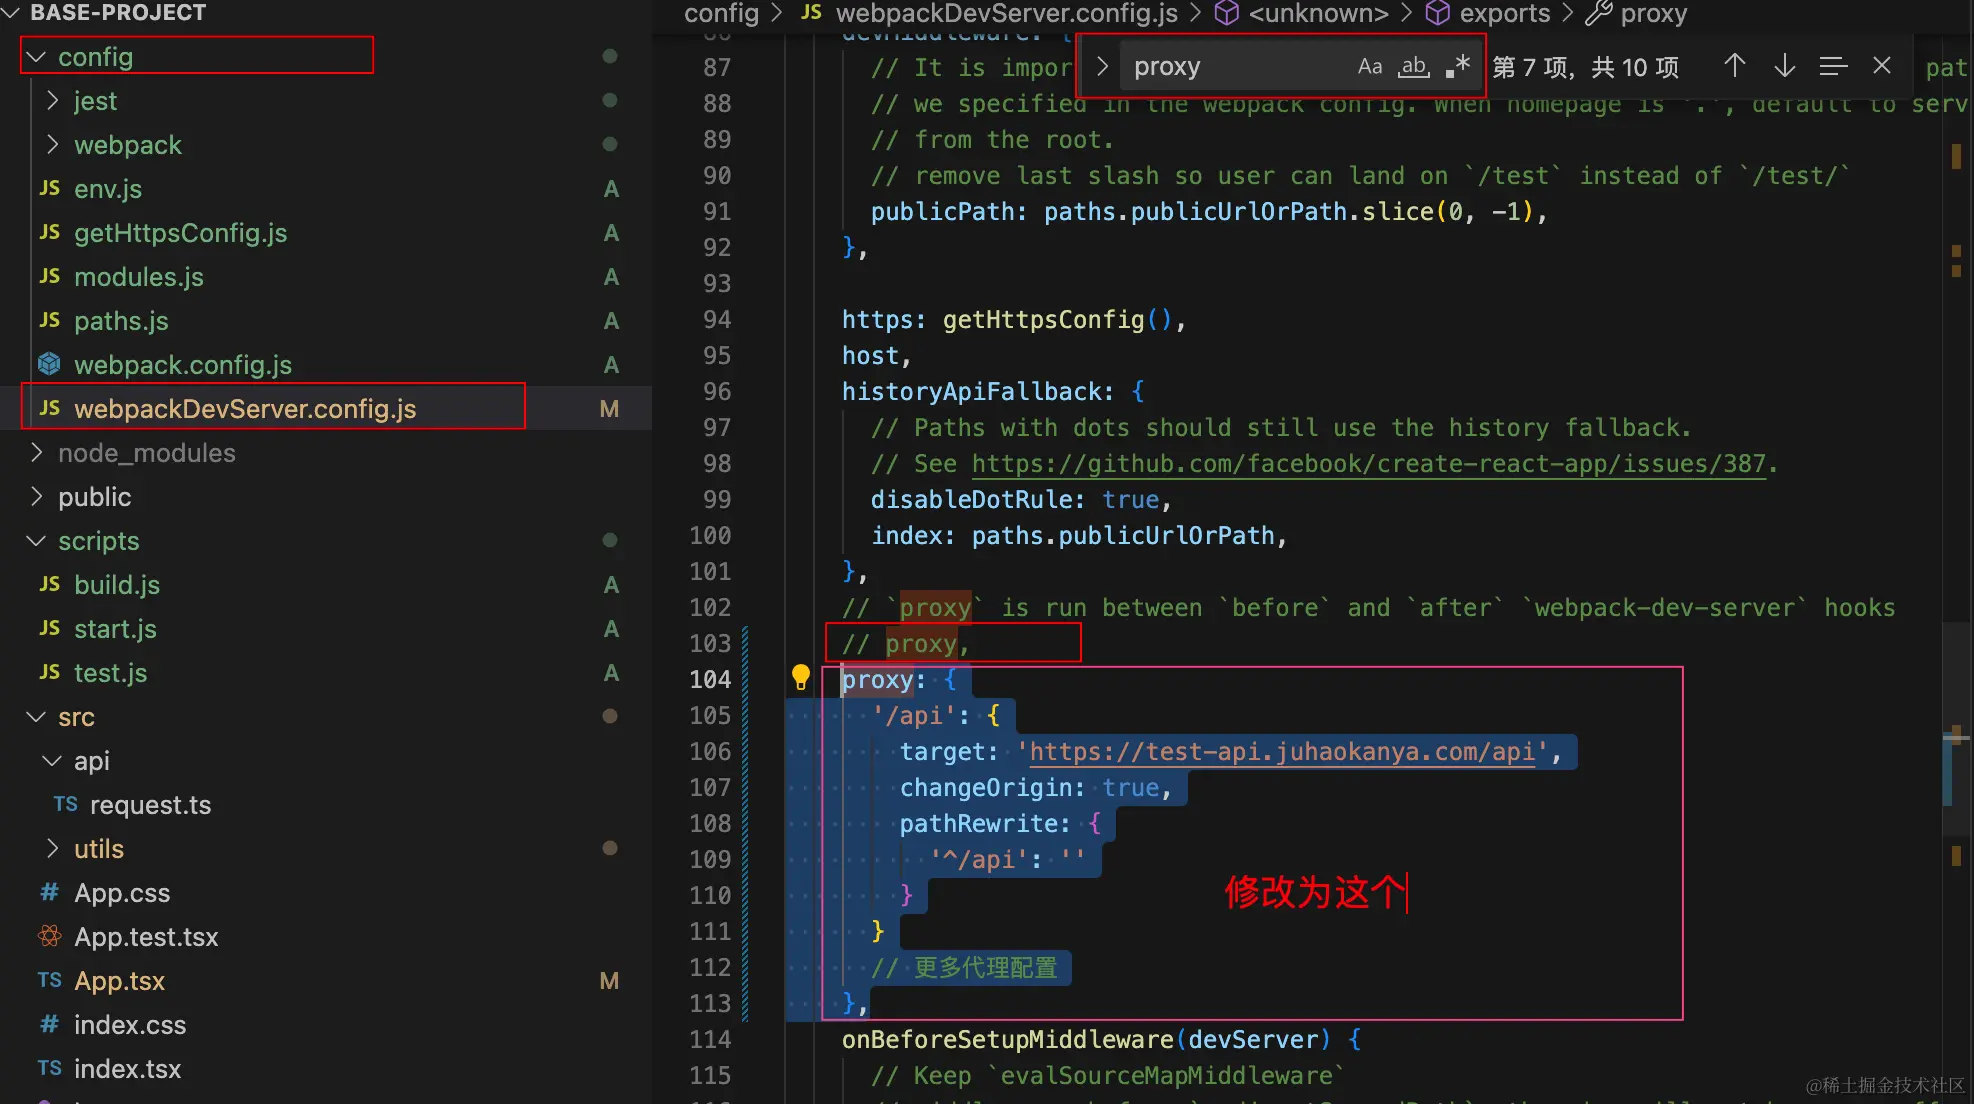Open the create-react-app issues GitHub link
Image resolution: width=1974 pixels, height=1104 pixels.
tap(1368, 464)
